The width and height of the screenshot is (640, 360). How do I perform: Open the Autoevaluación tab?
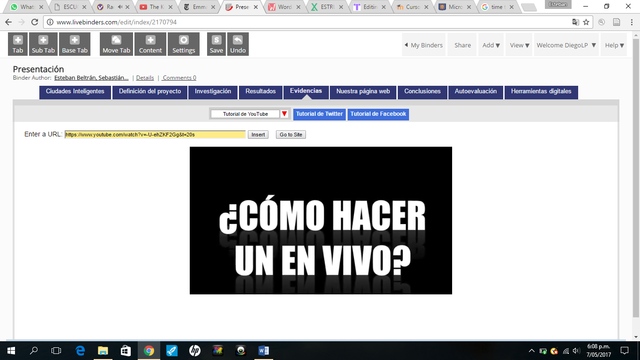[476, 92]
